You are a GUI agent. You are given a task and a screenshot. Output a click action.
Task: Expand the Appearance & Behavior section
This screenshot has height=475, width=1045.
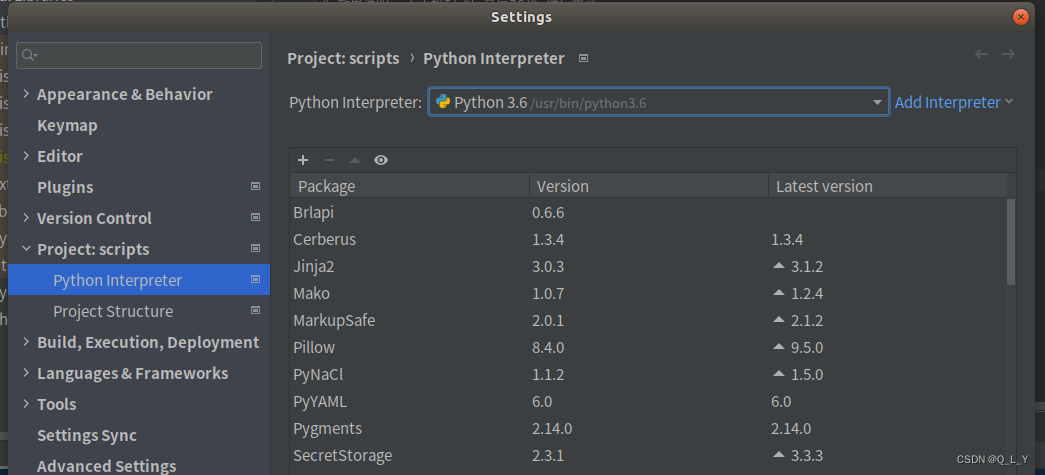click(x=26, y=94)
